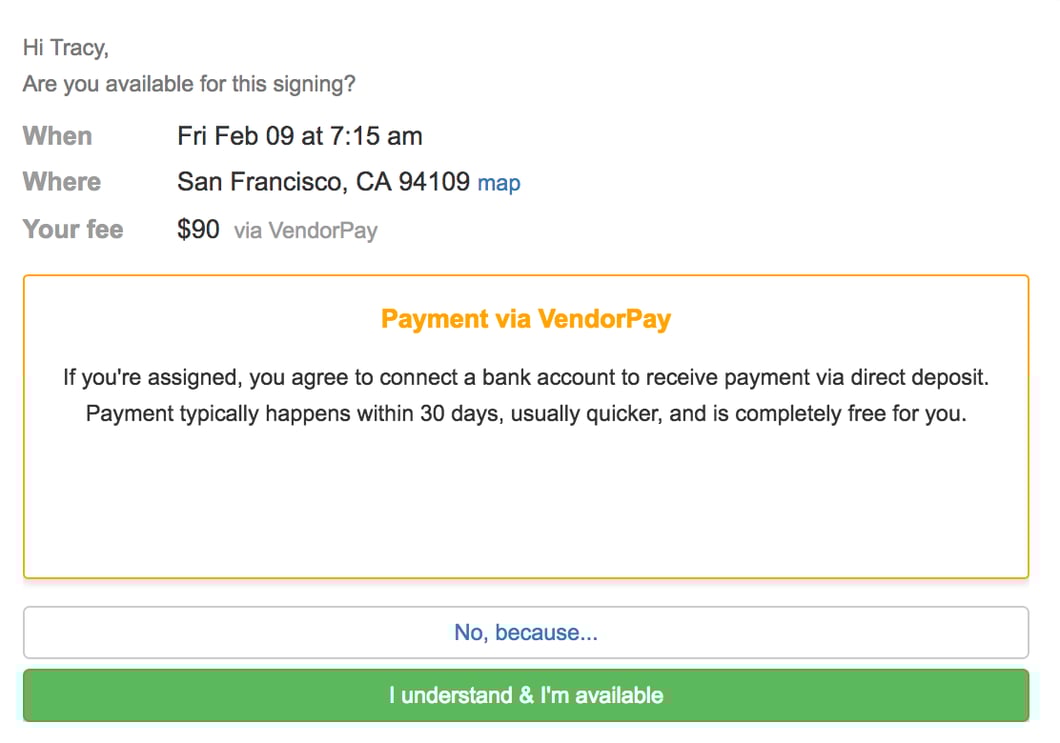This screenshot has width=1060, height=743.
Task: Click the "No, because..." button
Action: (526, 632)
